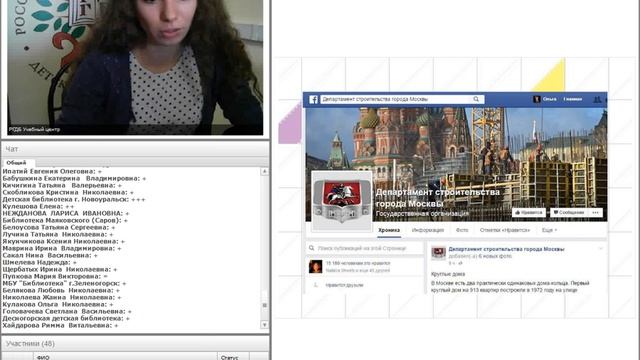This screenshot has width=640, height=360.
Task: Click user avatar next to Ольга
Action: click(x=537, y=99)
